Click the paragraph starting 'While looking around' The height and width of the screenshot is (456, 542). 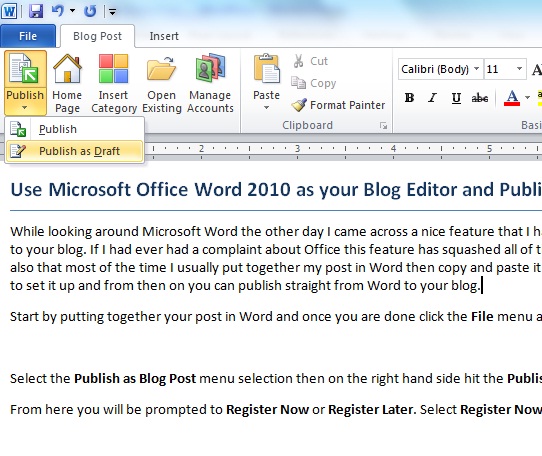click(276, 259)
